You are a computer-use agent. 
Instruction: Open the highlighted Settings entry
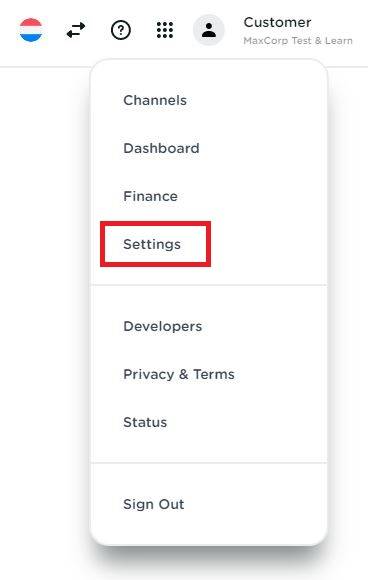coord(152,244)
